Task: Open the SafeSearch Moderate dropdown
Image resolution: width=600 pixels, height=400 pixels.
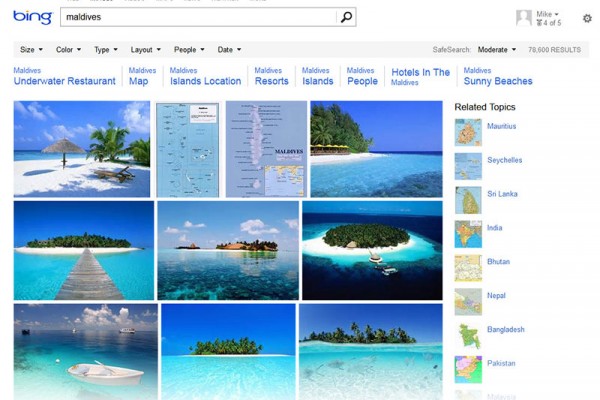Action: [x=497, y=49]
